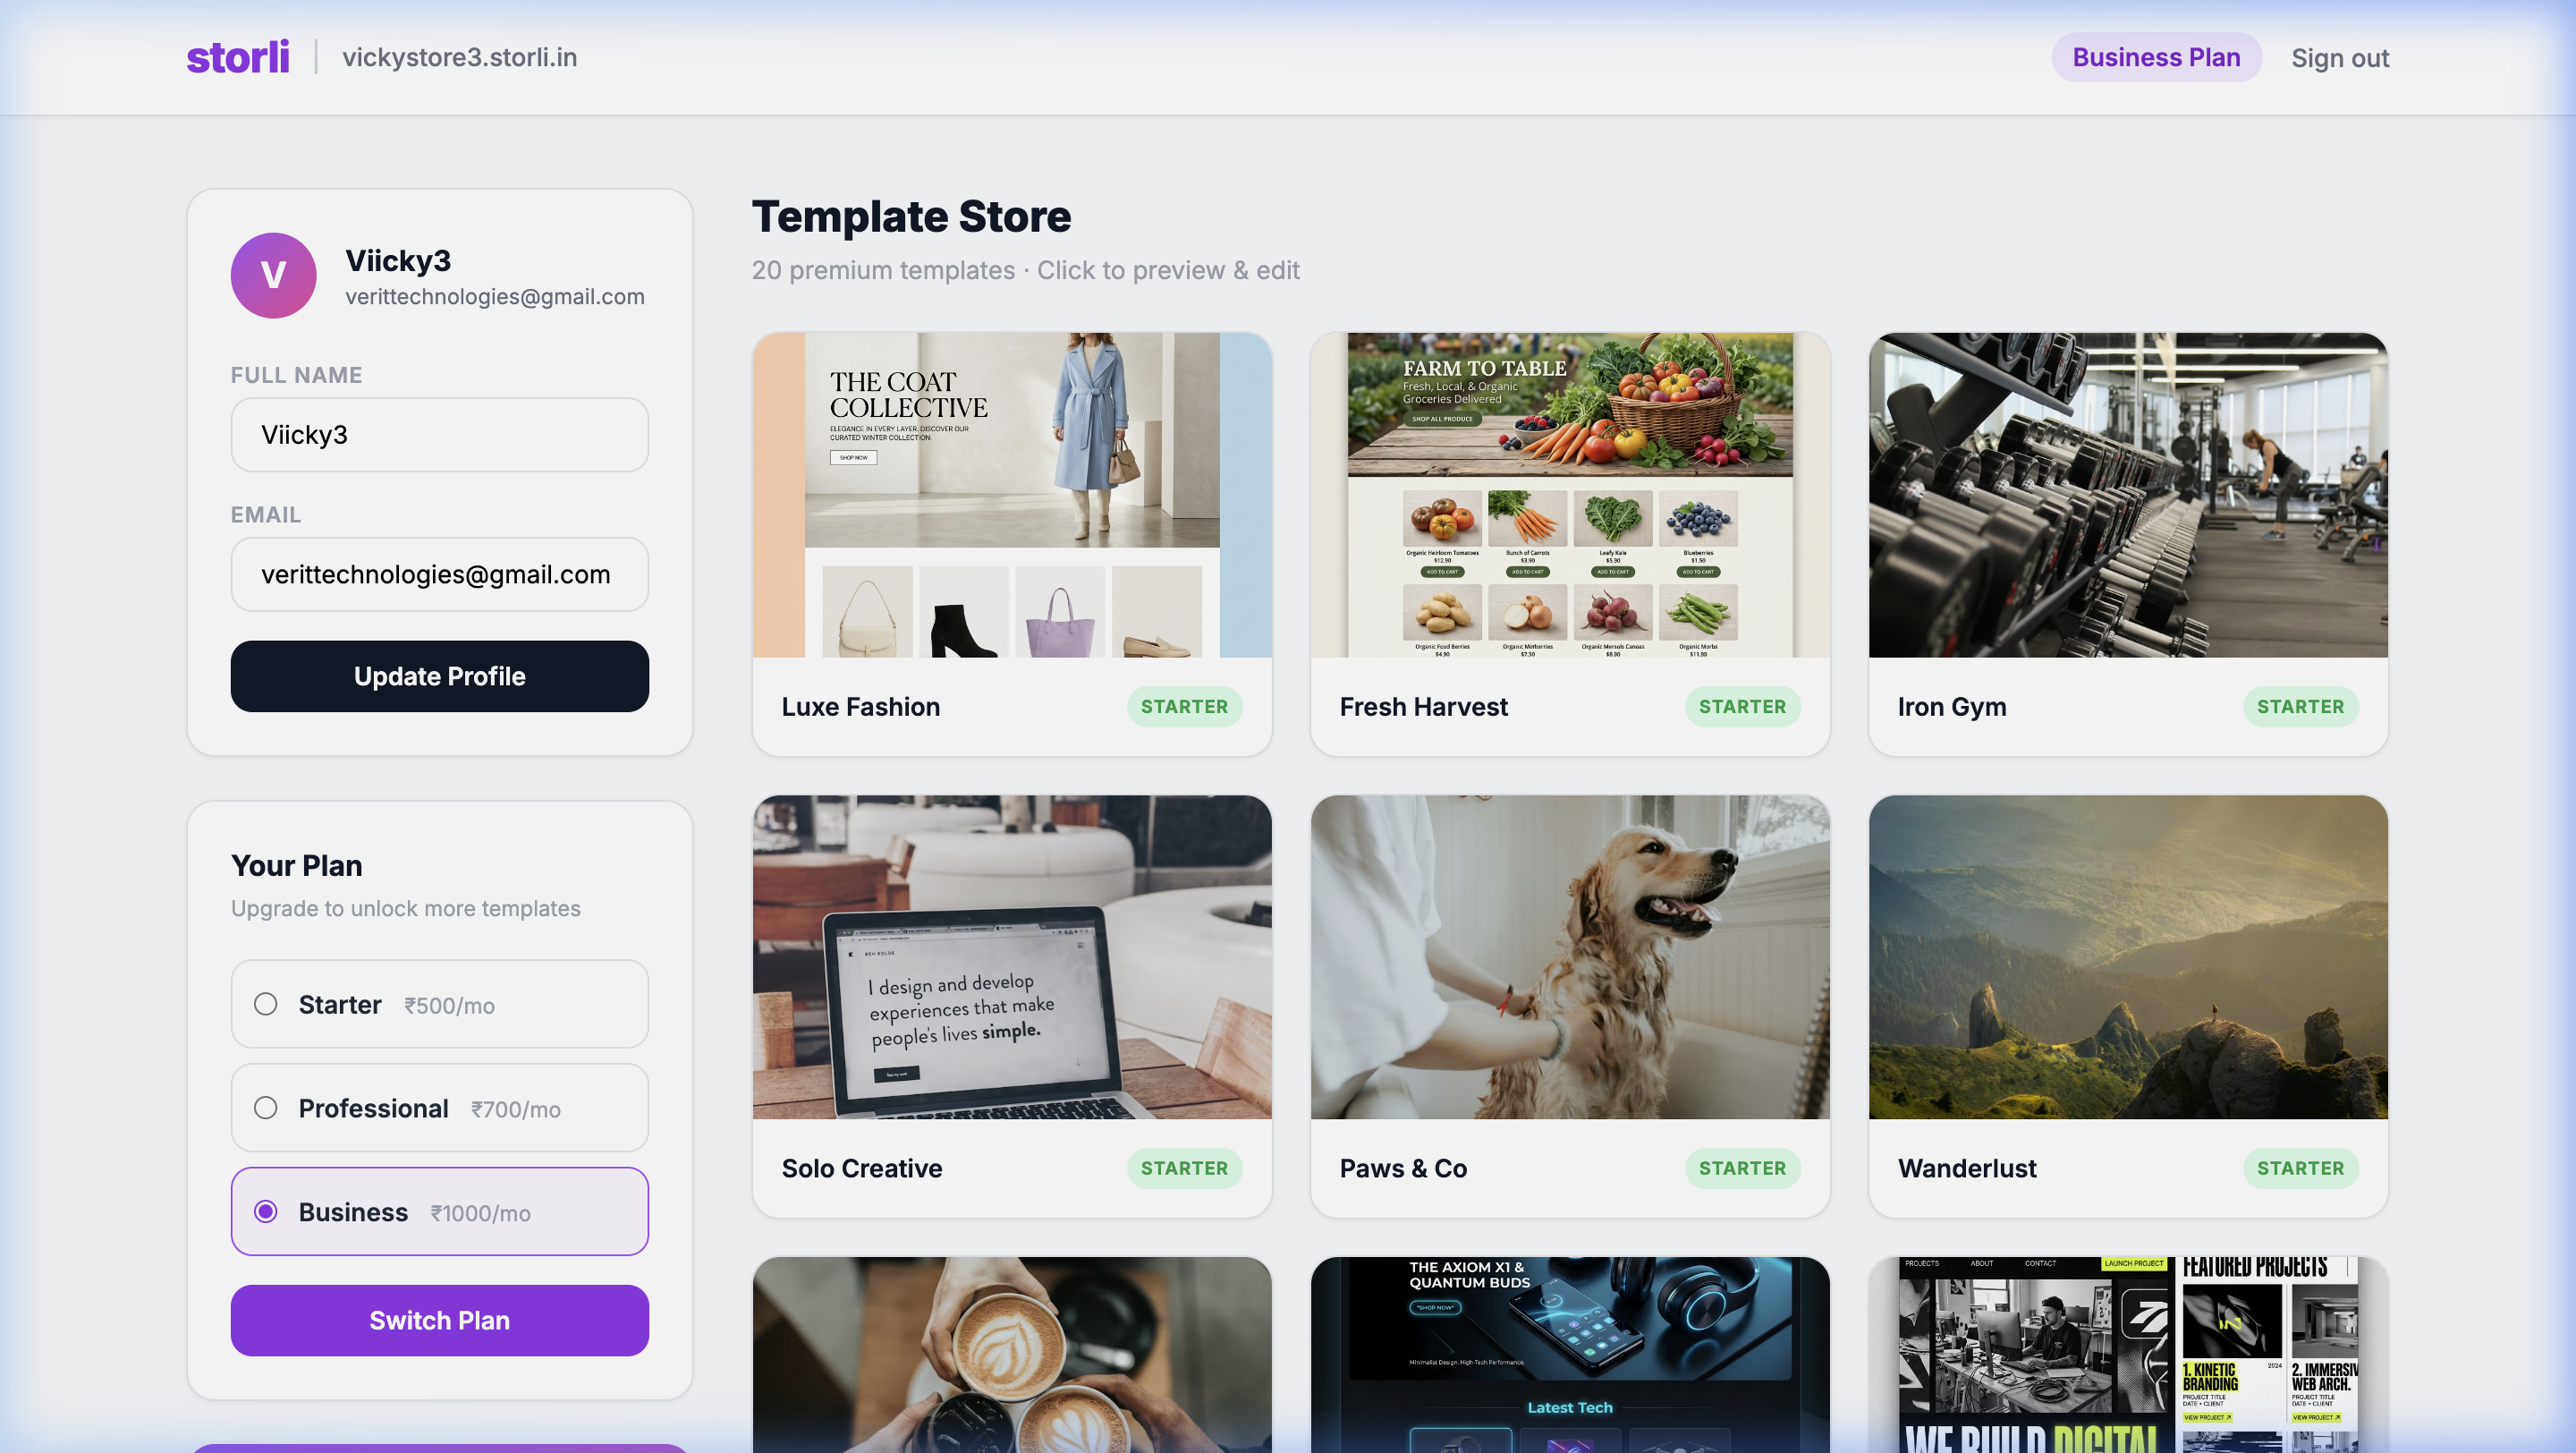Click the storli logo
The height and width of the screenshot is (1453, 2576).
click(x=238, y=57)
